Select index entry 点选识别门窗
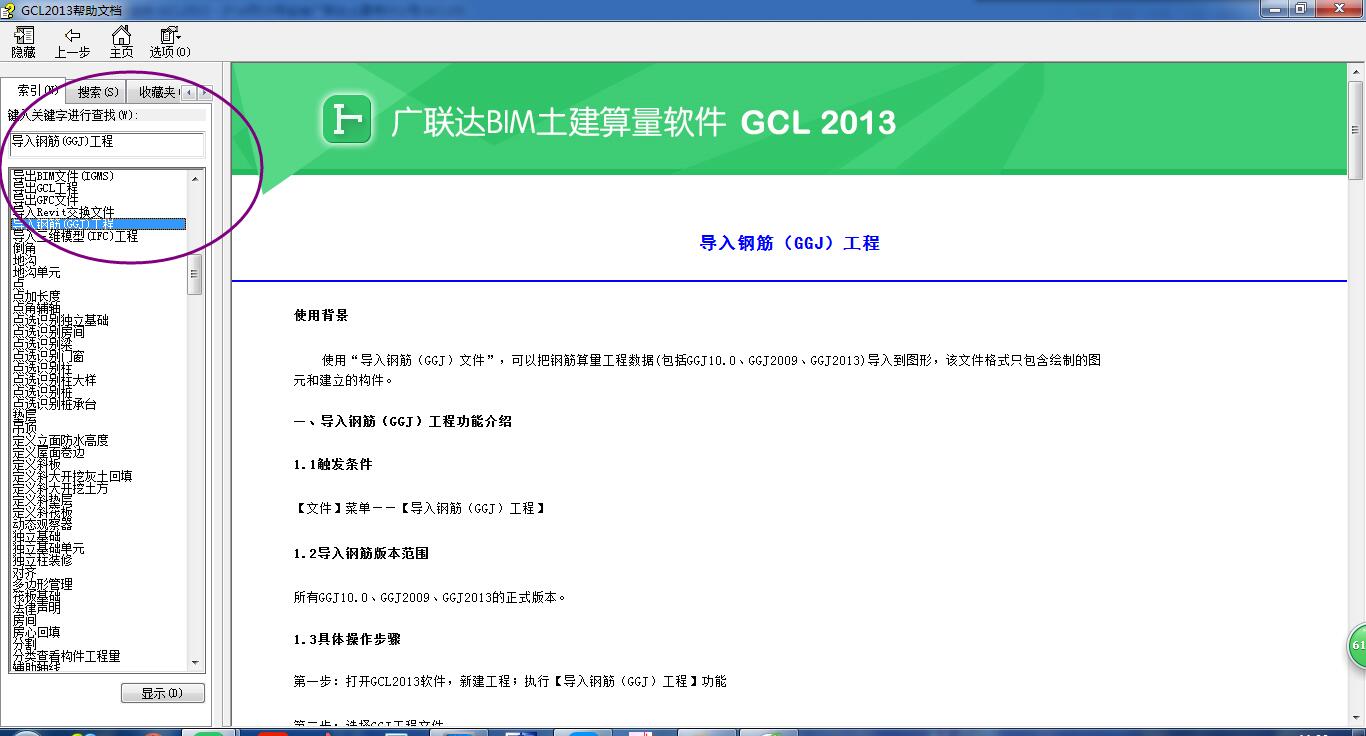Viewport: 1366px width, 736px height. point(48,356)
